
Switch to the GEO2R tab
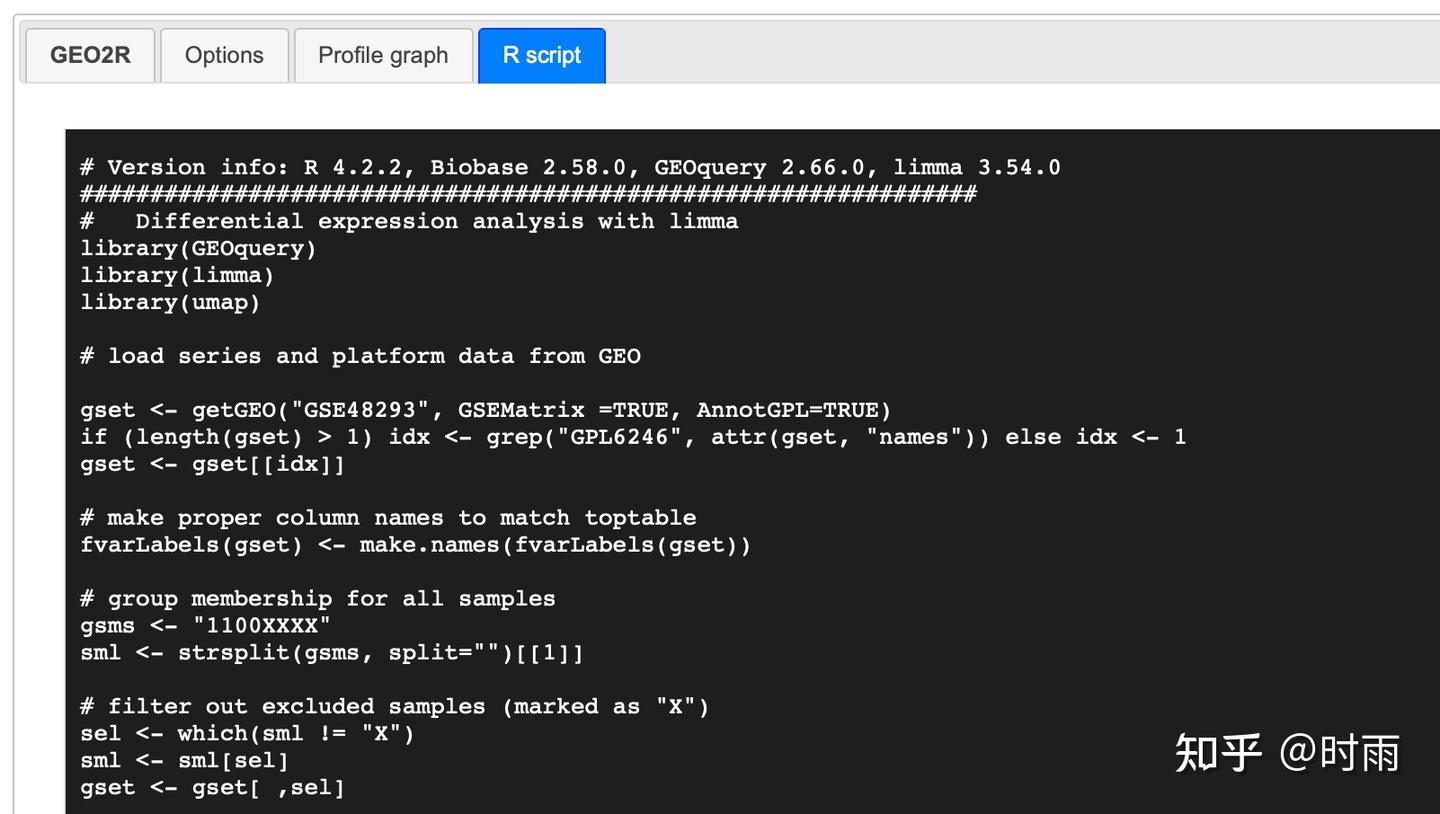pyautogui.click(x=90, y=55)
